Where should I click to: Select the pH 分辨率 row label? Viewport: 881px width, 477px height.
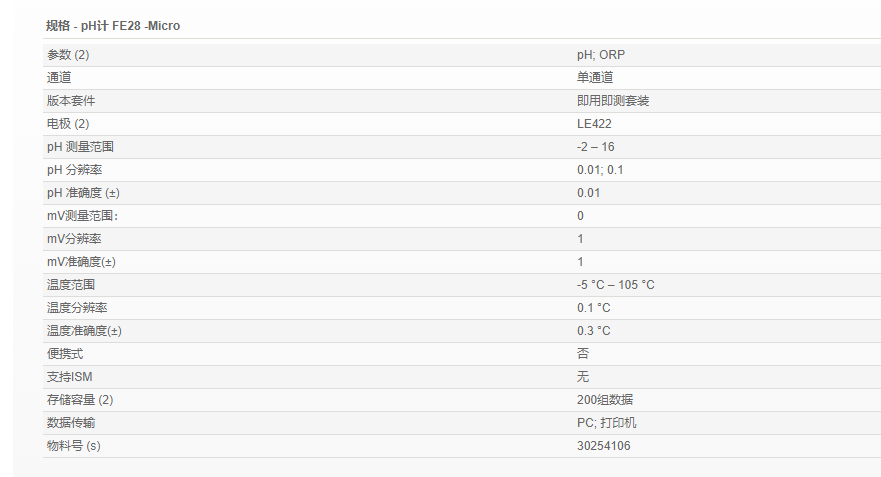(75, 170)
